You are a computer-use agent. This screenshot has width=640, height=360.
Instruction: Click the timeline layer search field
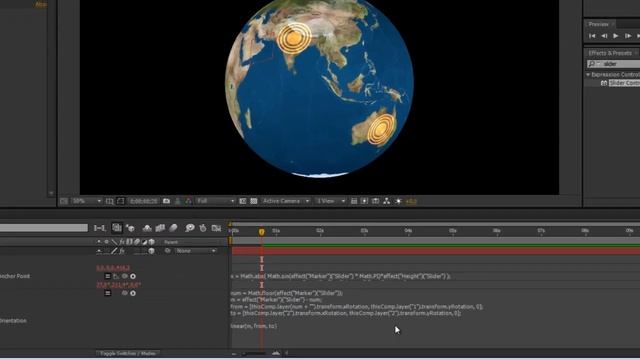coord(44,228)
